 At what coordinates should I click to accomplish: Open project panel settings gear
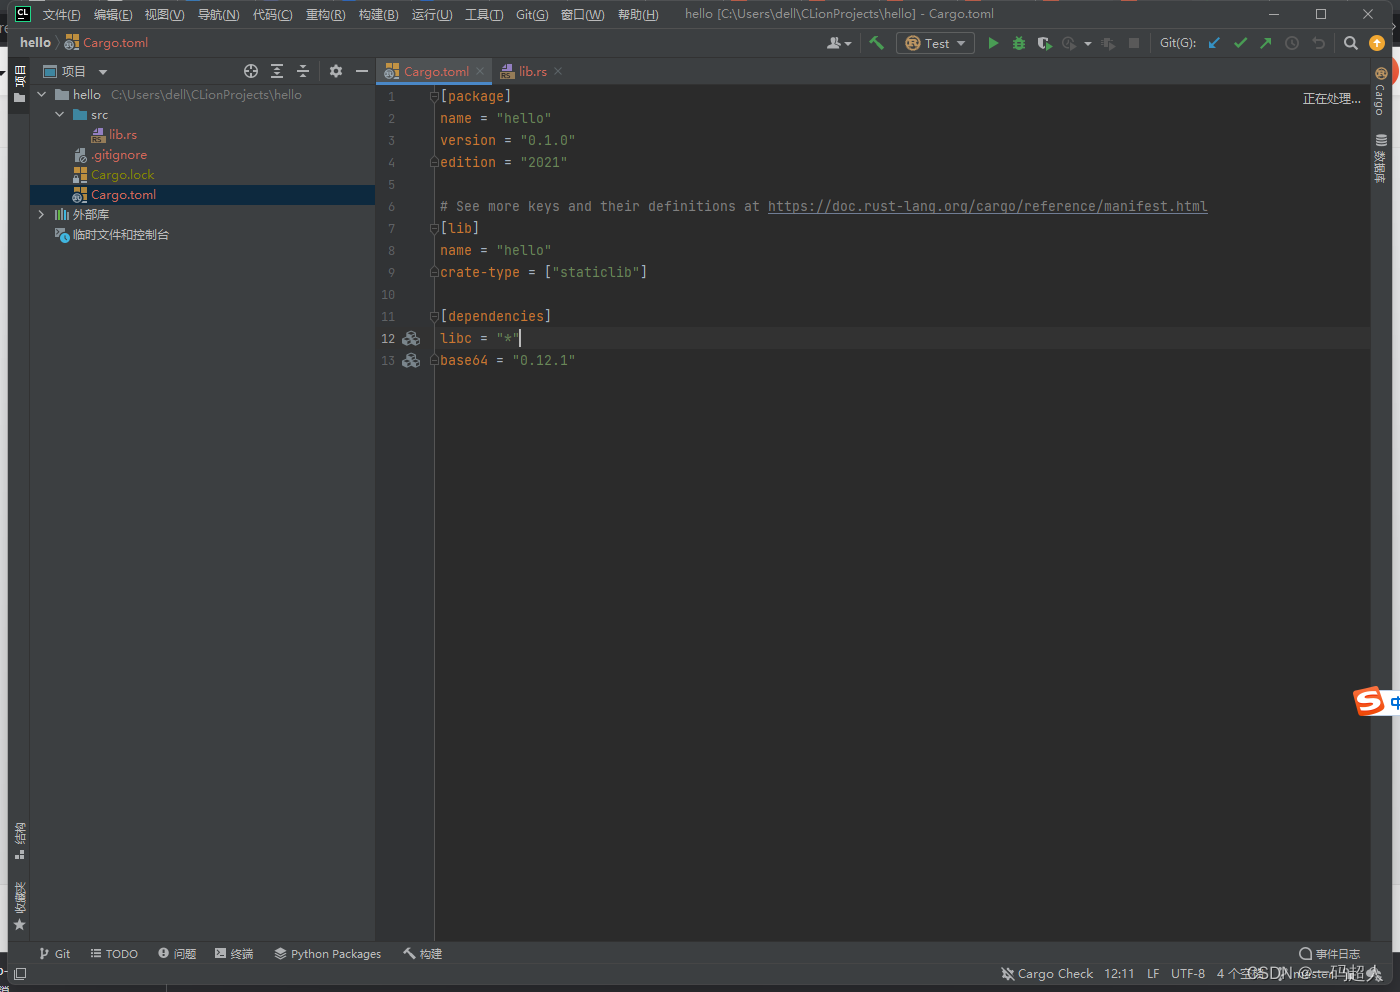(336, 71)
